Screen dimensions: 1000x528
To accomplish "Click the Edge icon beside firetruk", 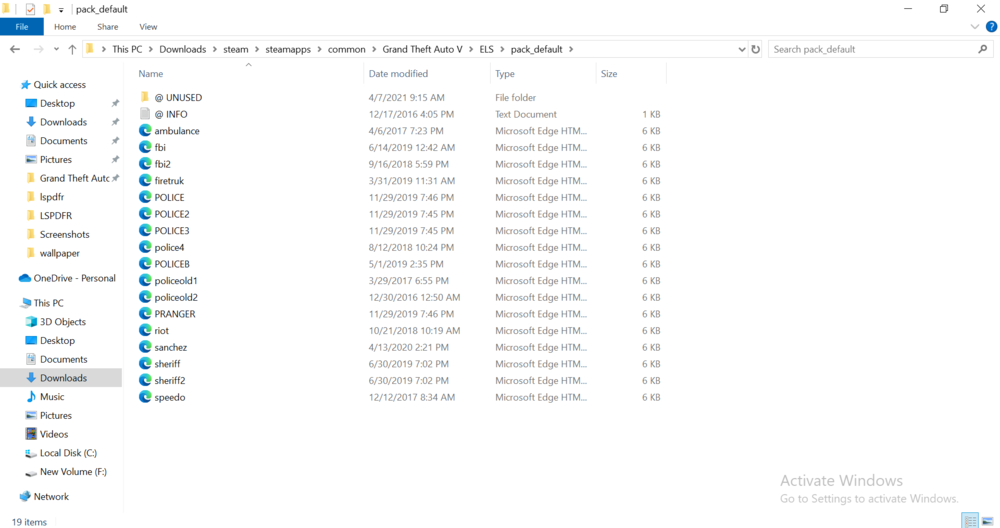I will click(145, 180).
